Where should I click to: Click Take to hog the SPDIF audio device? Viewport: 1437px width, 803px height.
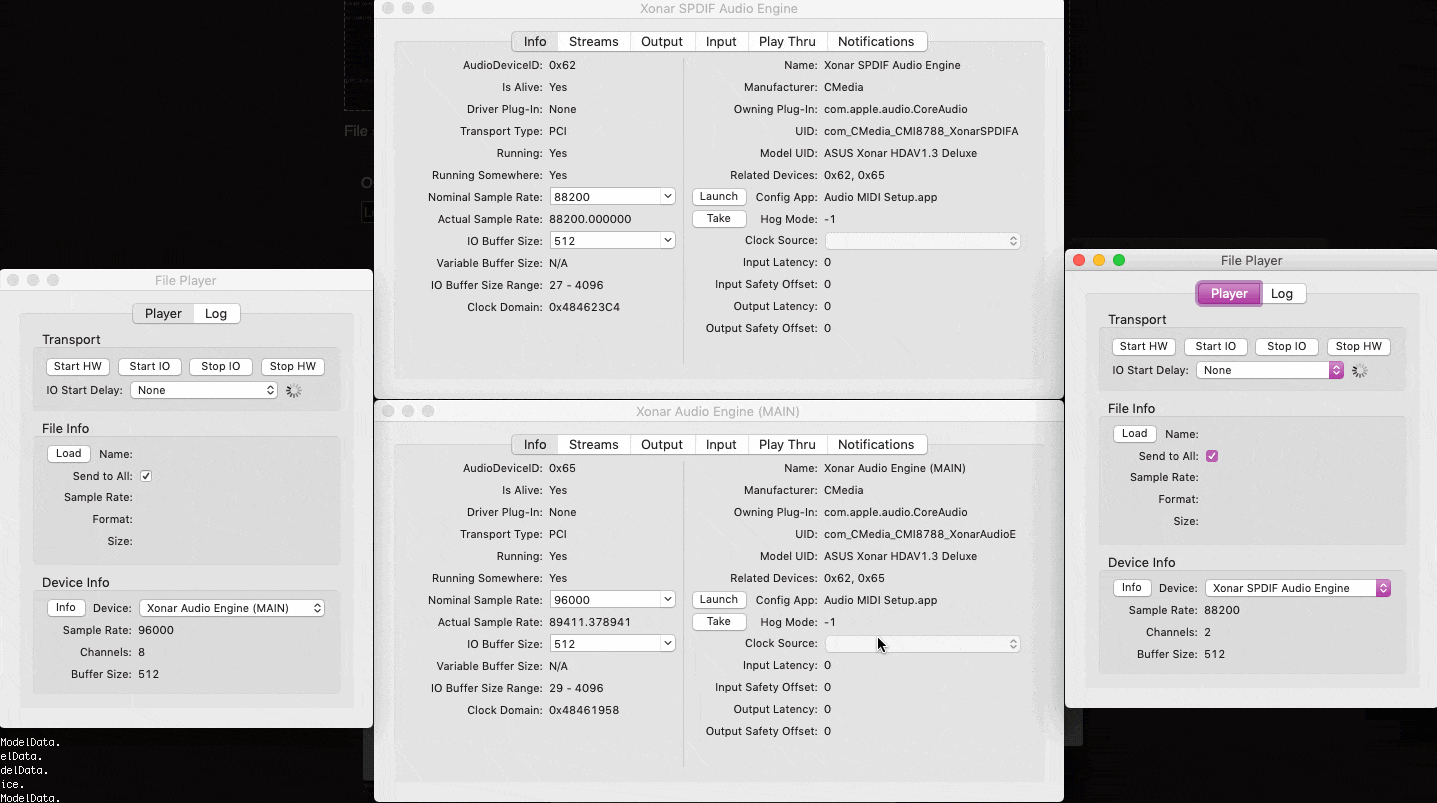click(718, 218)
